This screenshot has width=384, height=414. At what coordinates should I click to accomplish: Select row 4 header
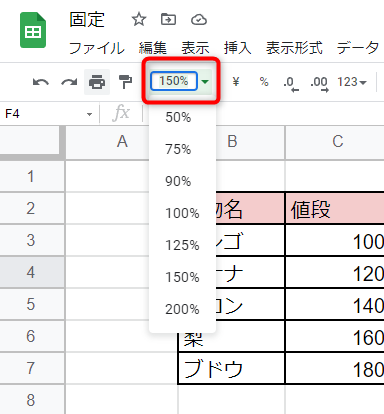31,272
